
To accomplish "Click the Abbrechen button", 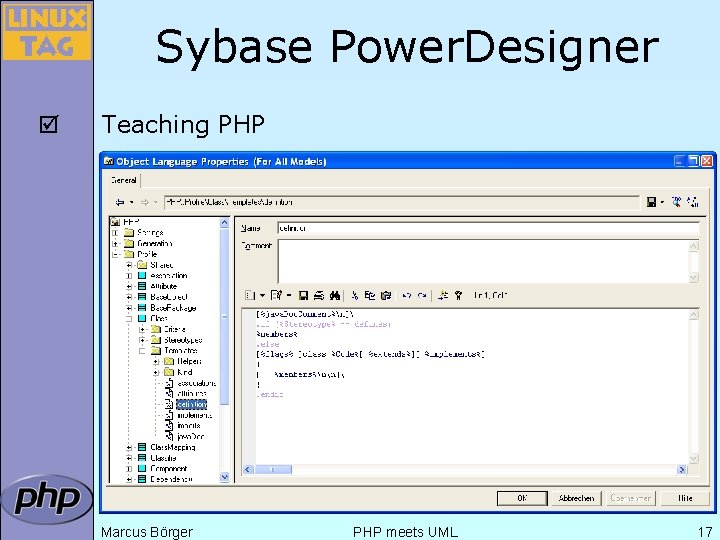I will (576, 498).
